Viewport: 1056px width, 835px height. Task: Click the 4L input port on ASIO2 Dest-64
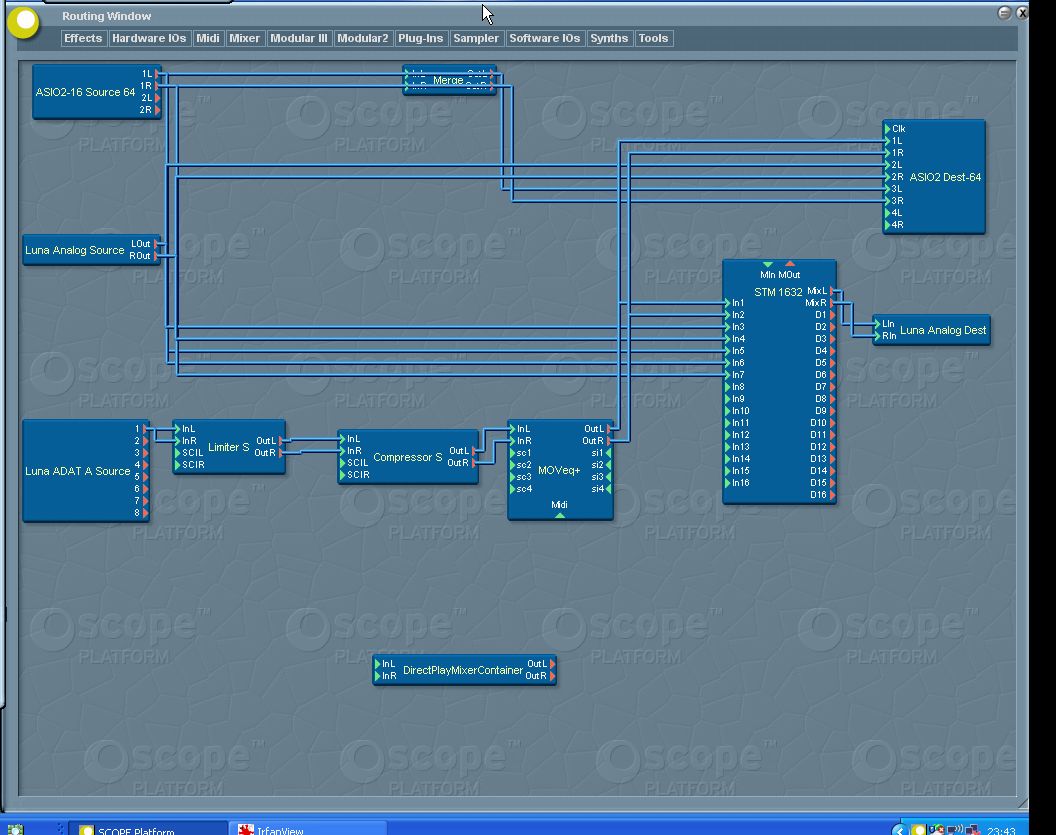(888, 213)
